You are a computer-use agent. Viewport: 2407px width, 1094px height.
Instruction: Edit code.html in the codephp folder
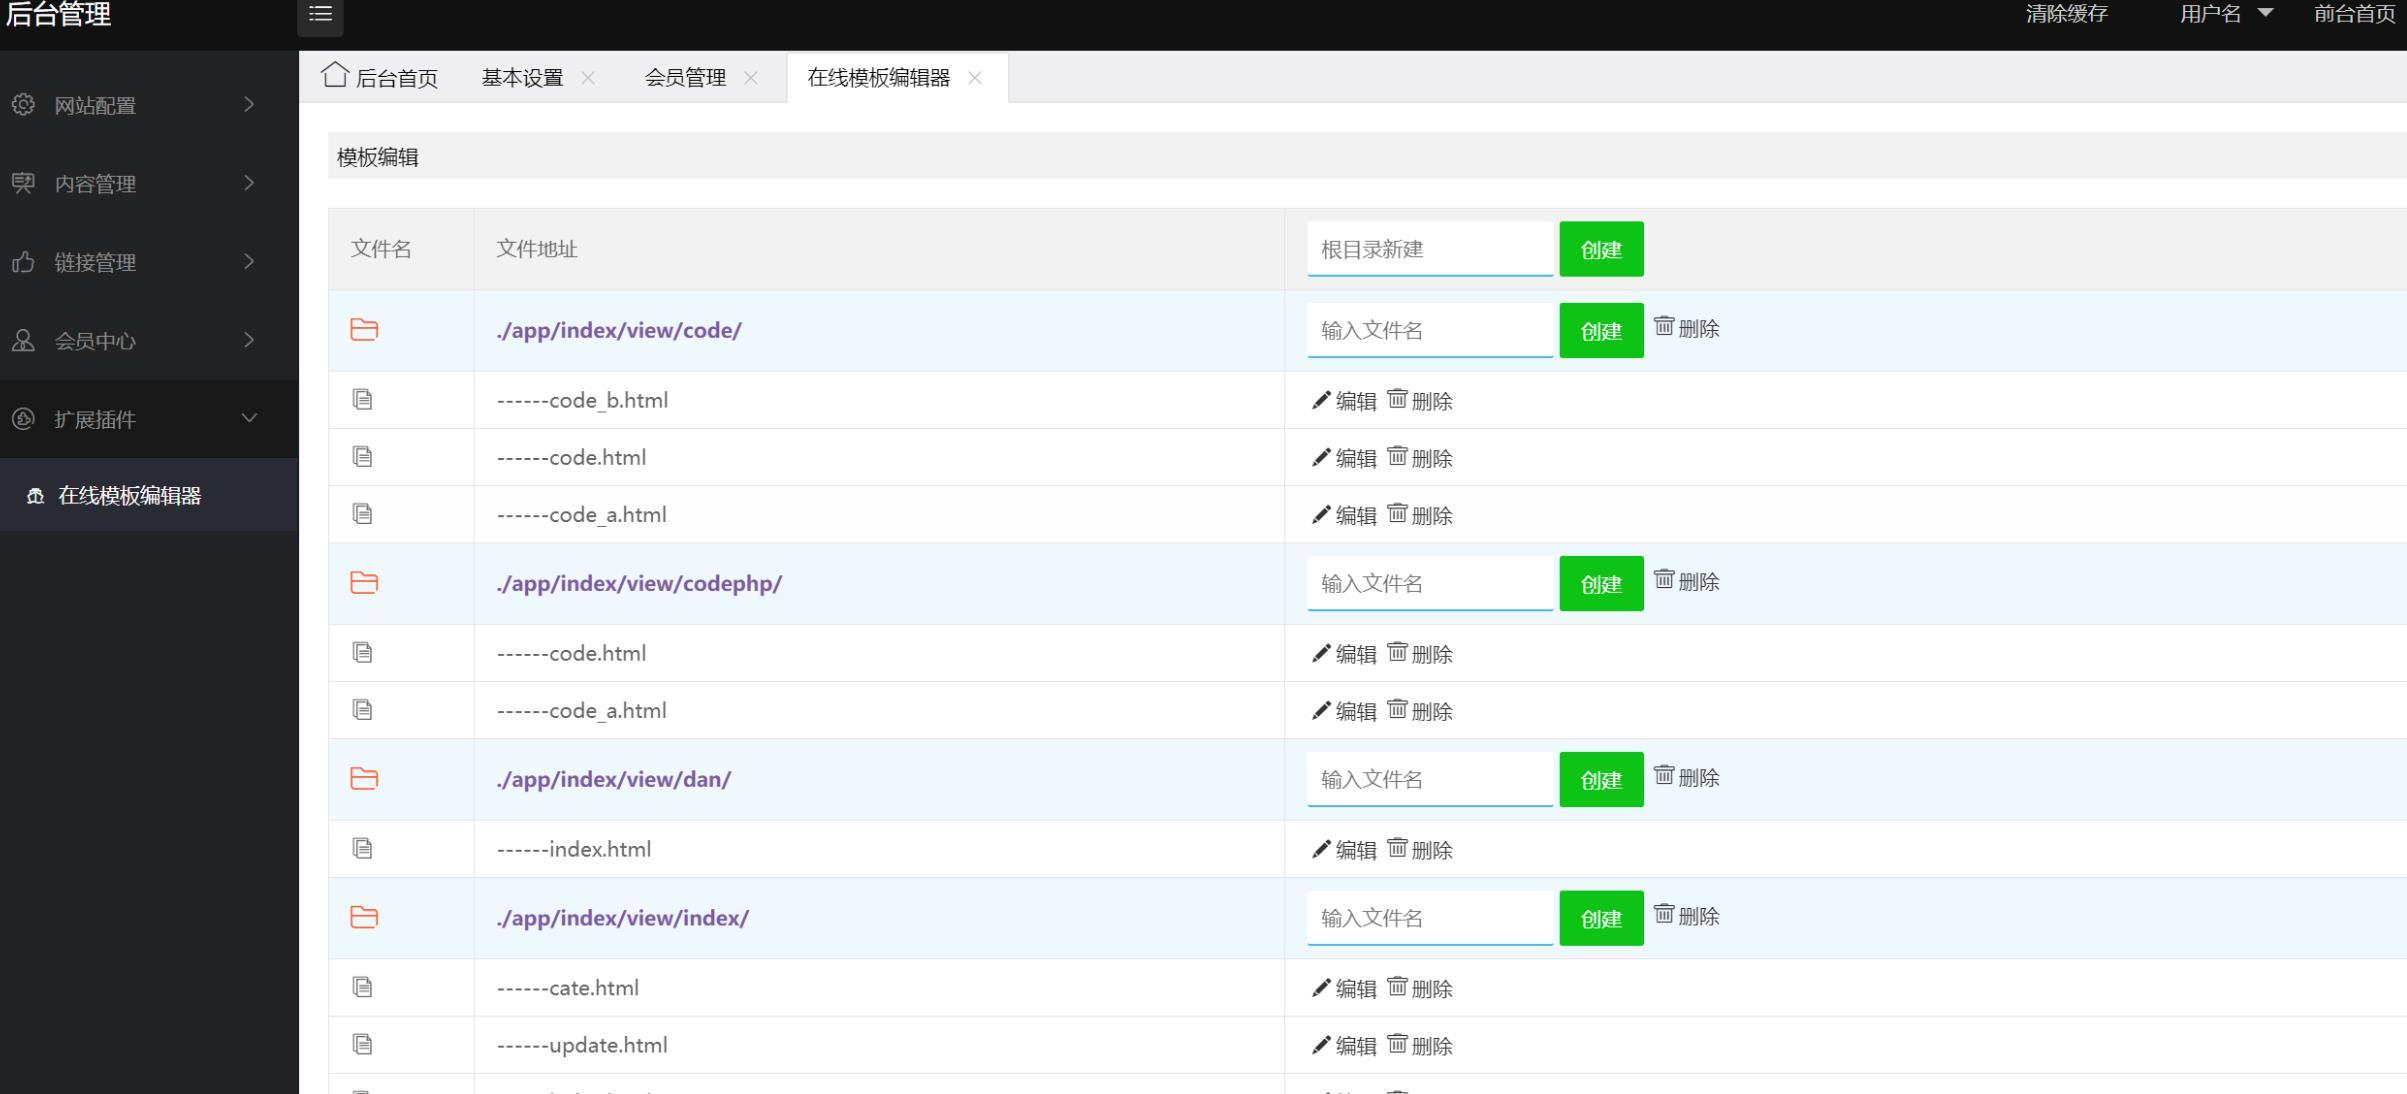tap(1344, 654)
